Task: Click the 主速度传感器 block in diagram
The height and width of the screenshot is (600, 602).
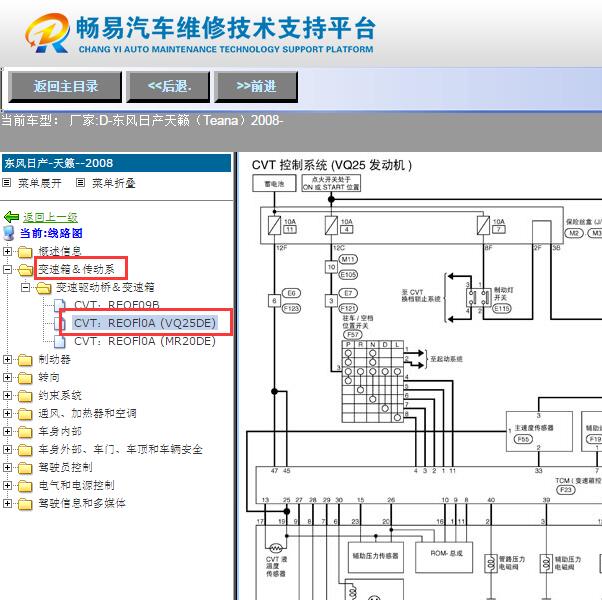Action: point(539,431)
